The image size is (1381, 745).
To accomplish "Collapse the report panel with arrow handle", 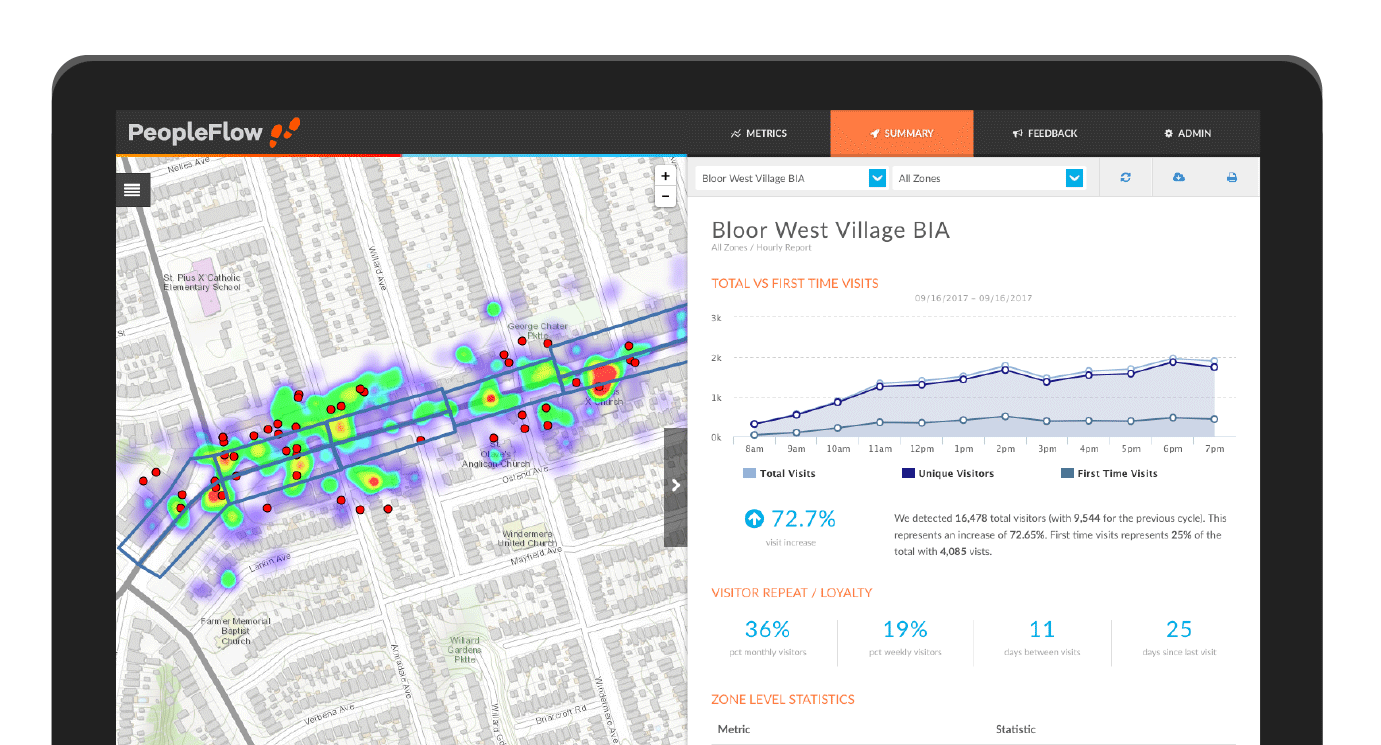I will [676, 486].
